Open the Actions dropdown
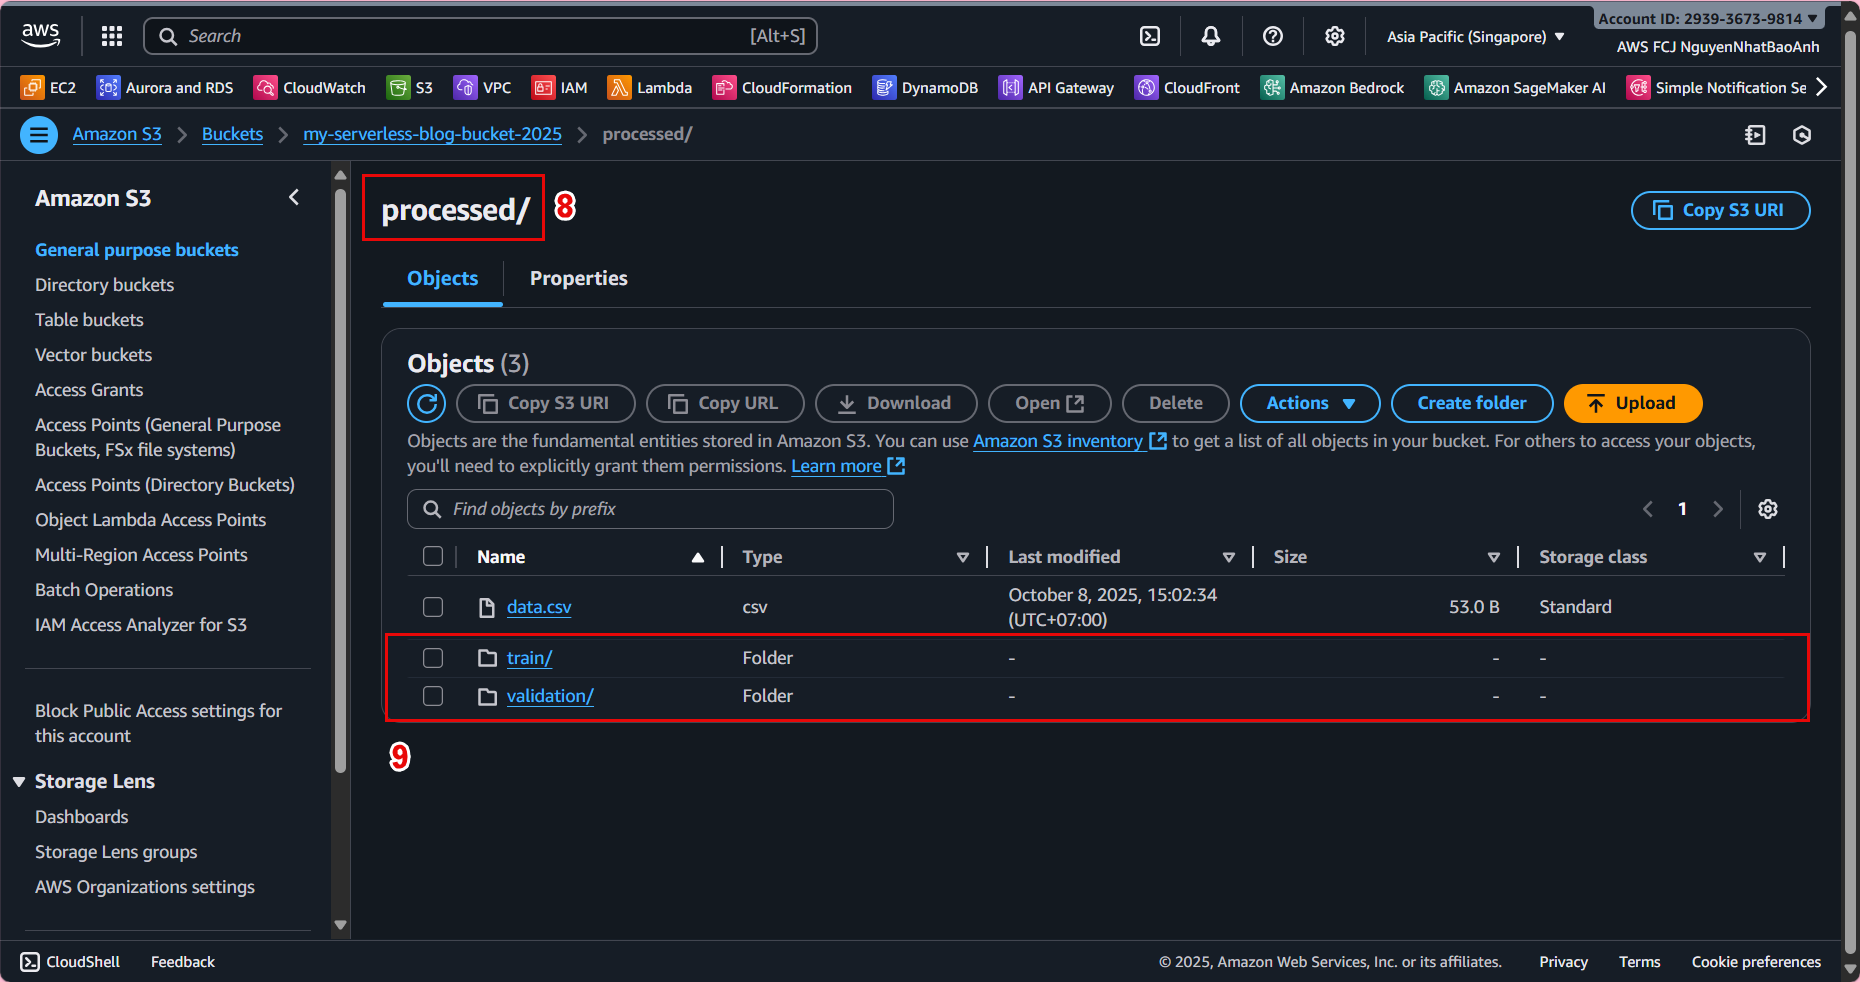 tap(1310, 403)
